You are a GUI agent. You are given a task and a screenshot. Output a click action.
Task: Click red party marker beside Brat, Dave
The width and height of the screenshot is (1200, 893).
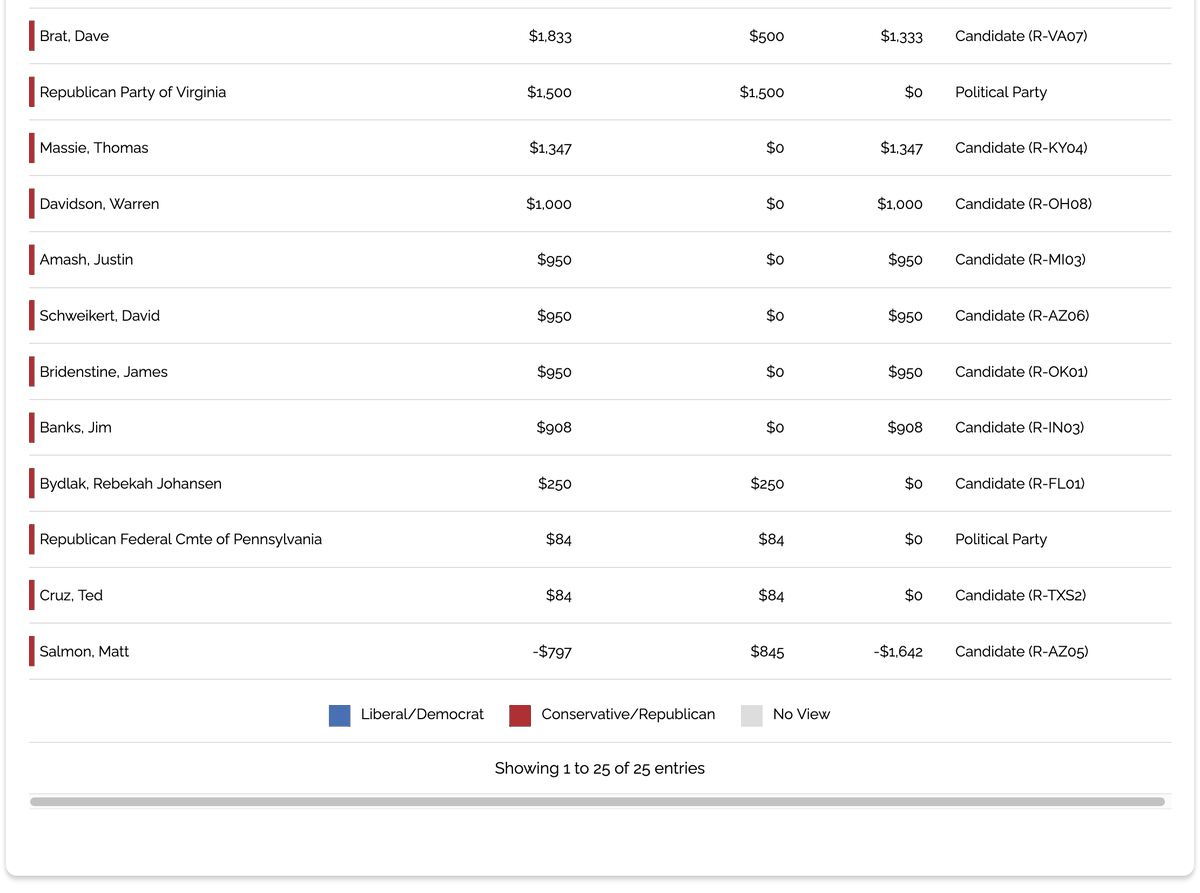(32, 36)
